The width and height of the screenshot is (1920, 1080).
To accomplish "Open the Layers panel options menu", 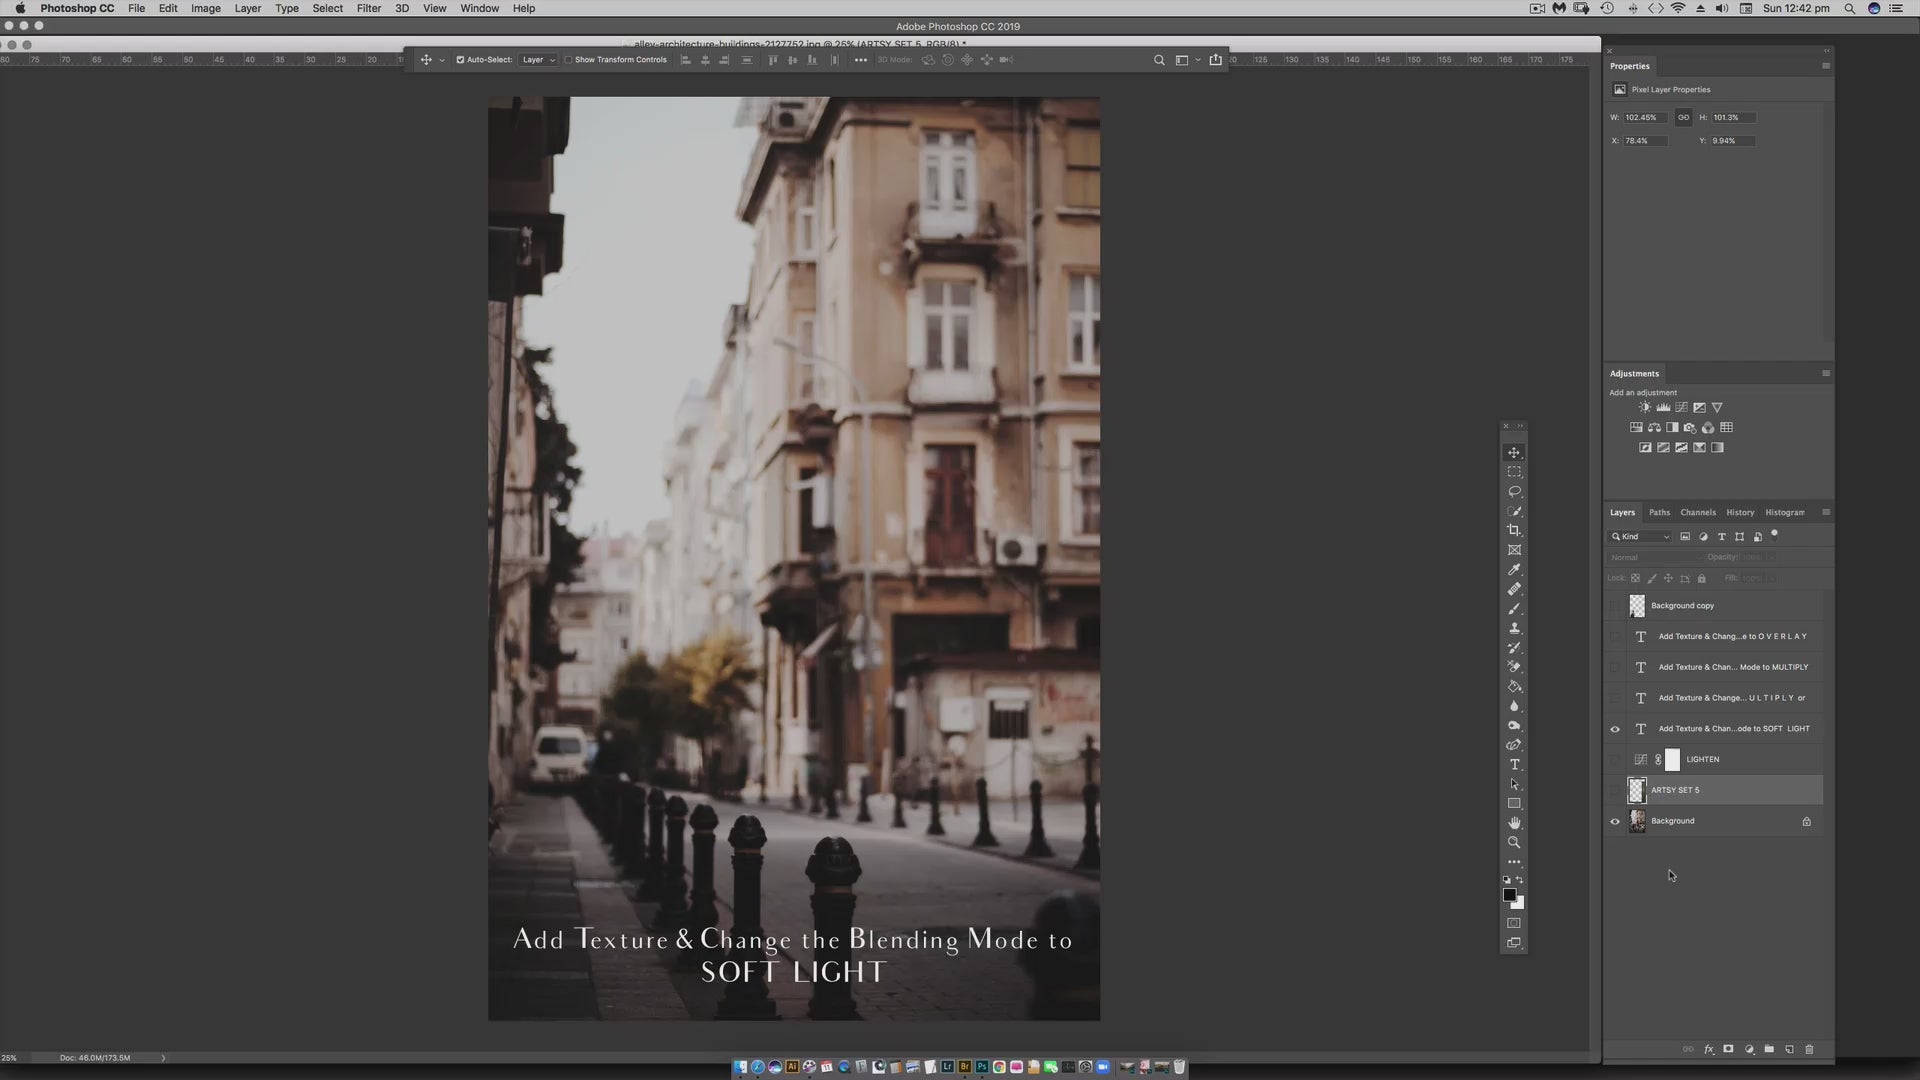I will [1826, 512].
